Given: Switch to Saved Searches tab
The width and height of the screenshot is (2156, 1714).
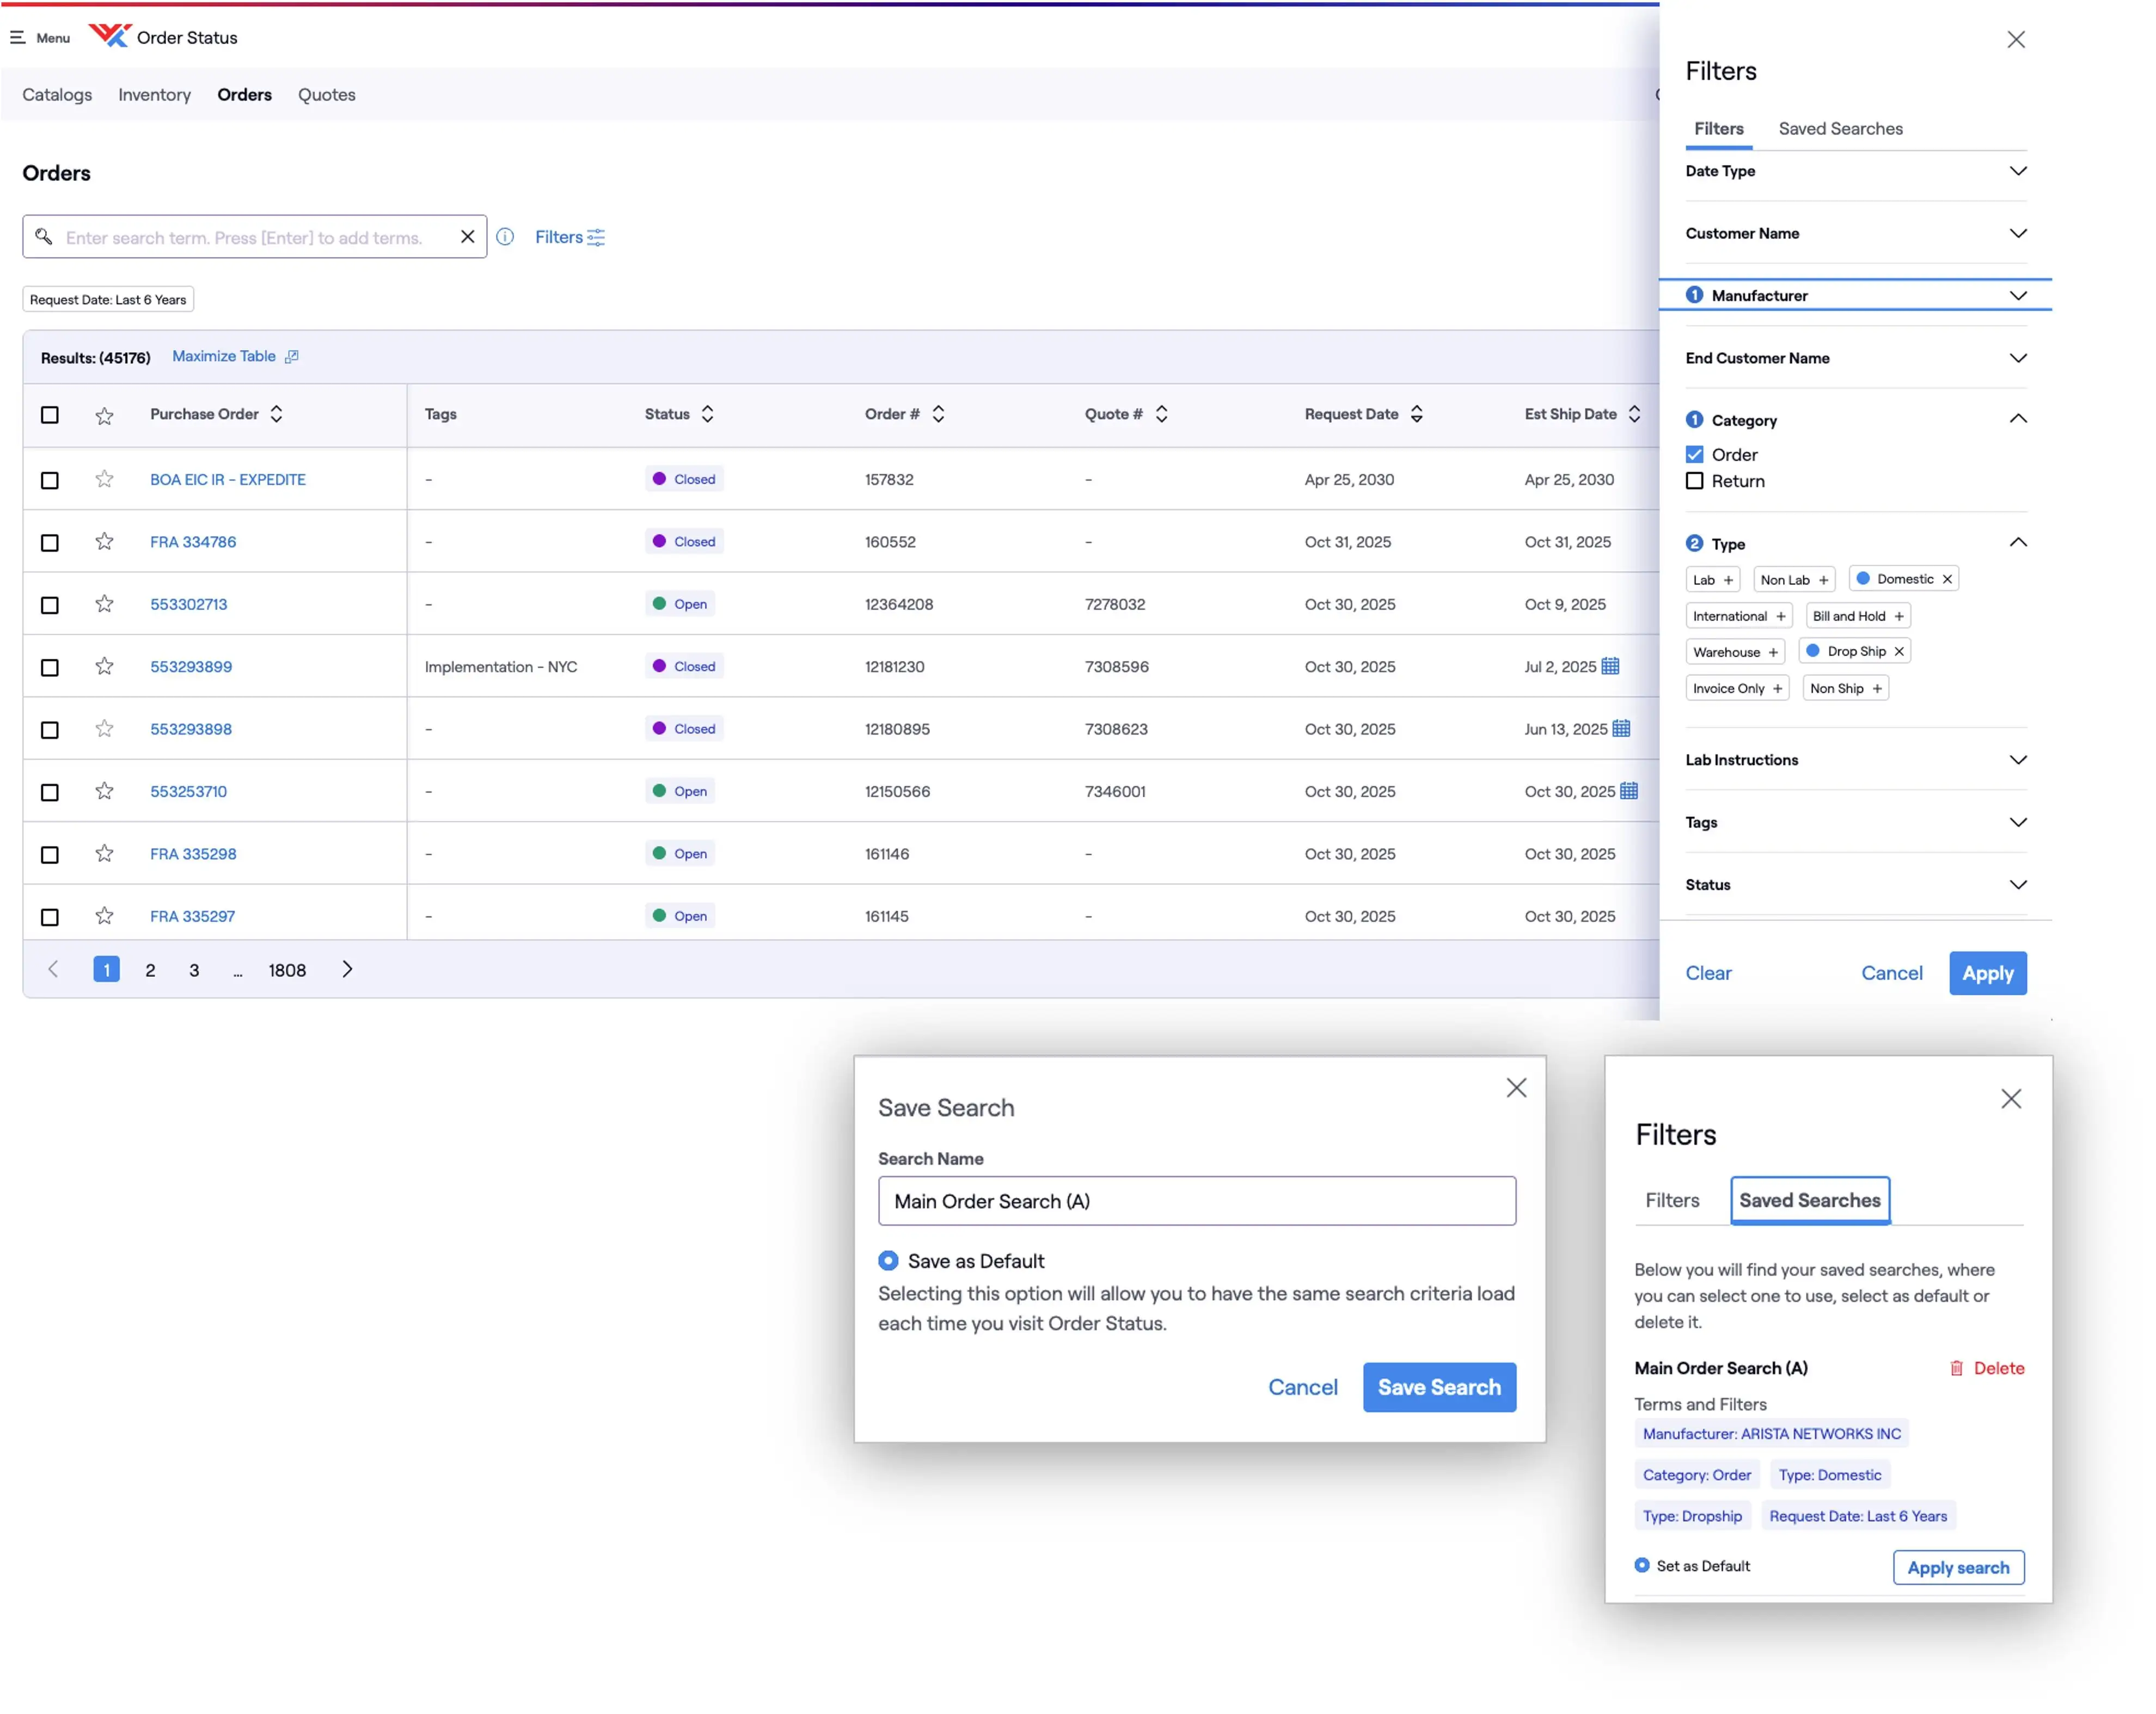Looking at the screenshot, I should 1840,129.
